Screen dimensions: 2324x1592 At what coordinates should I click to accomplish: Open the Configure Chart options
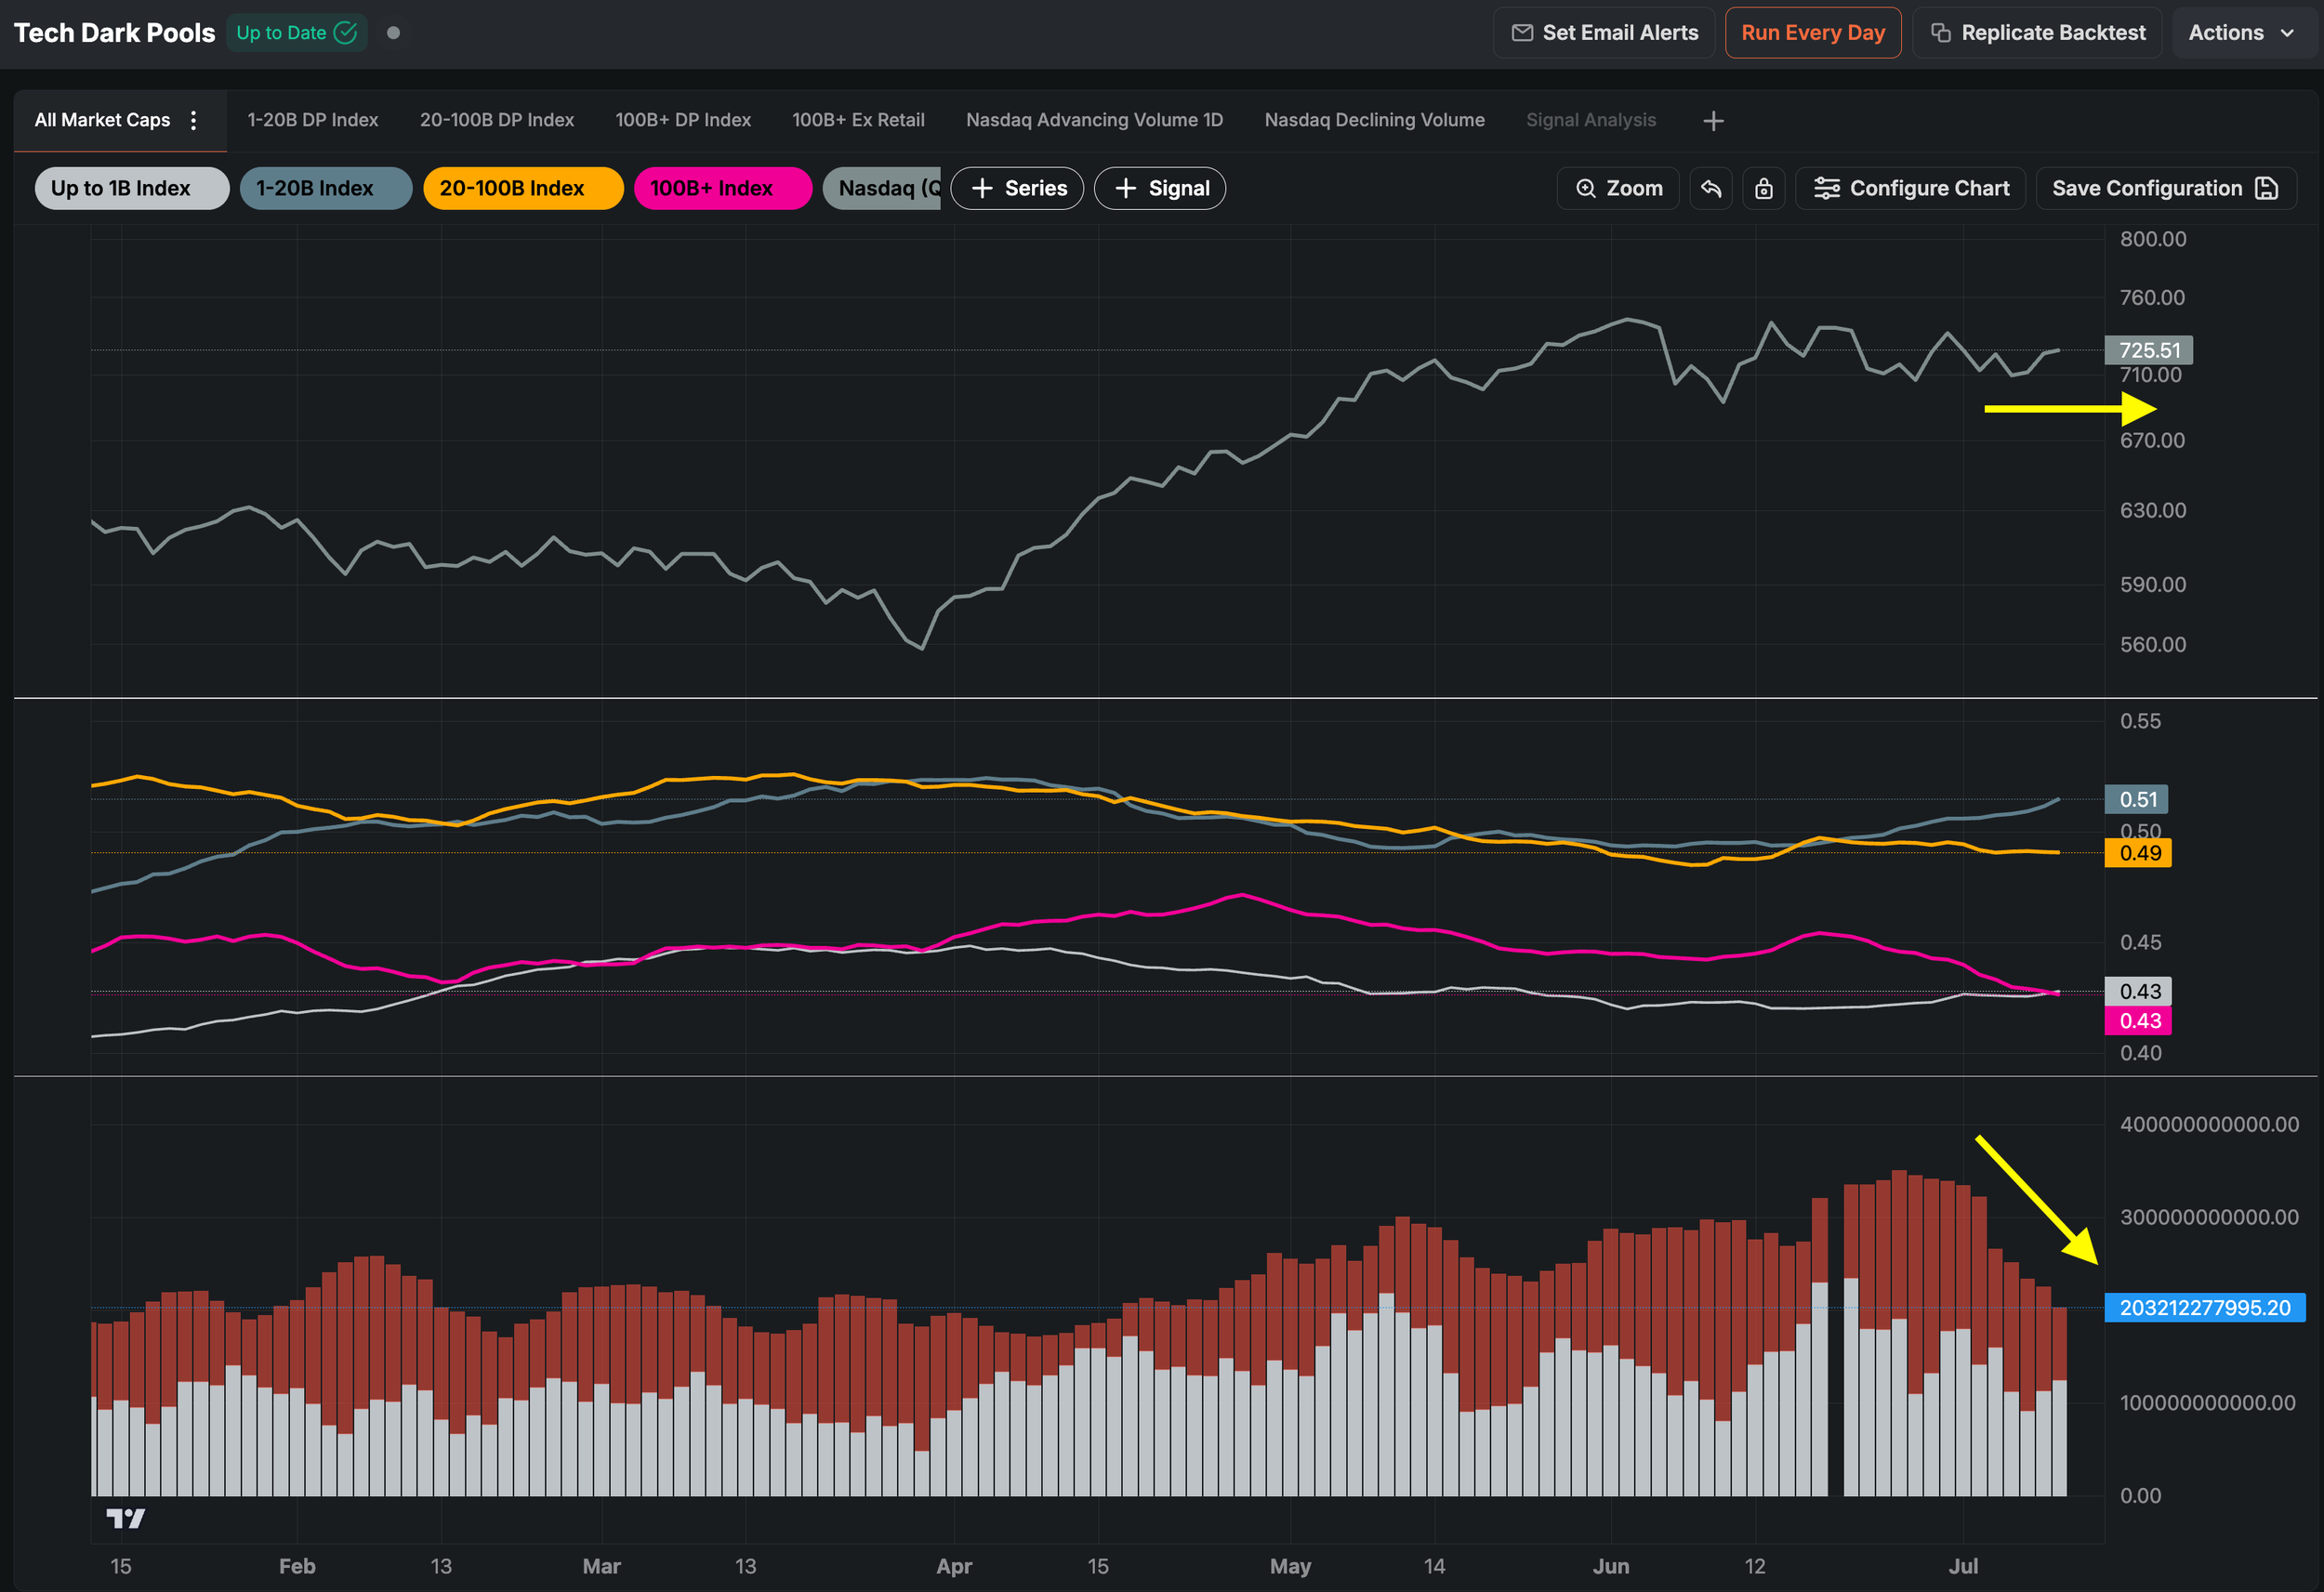point(1911,188)
